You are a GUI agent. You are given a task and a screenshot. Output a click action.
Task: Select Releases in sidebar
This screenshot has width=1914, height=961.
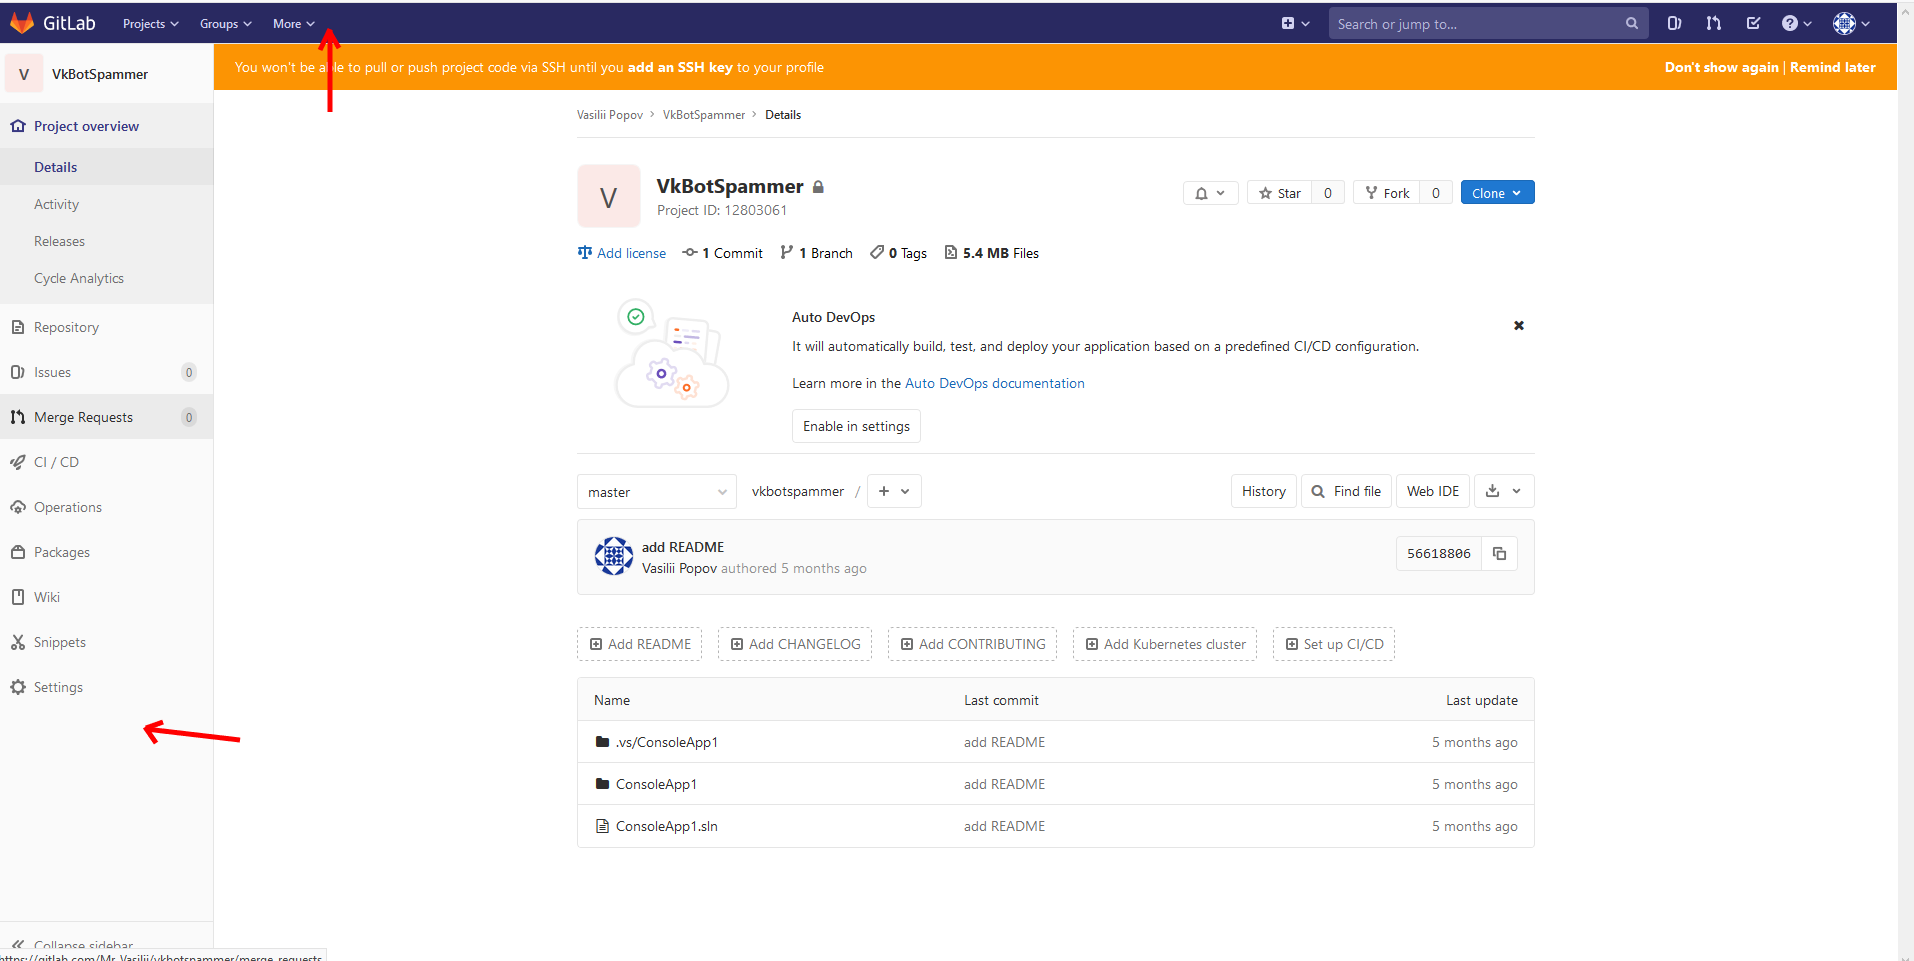(x=106, y=241)
